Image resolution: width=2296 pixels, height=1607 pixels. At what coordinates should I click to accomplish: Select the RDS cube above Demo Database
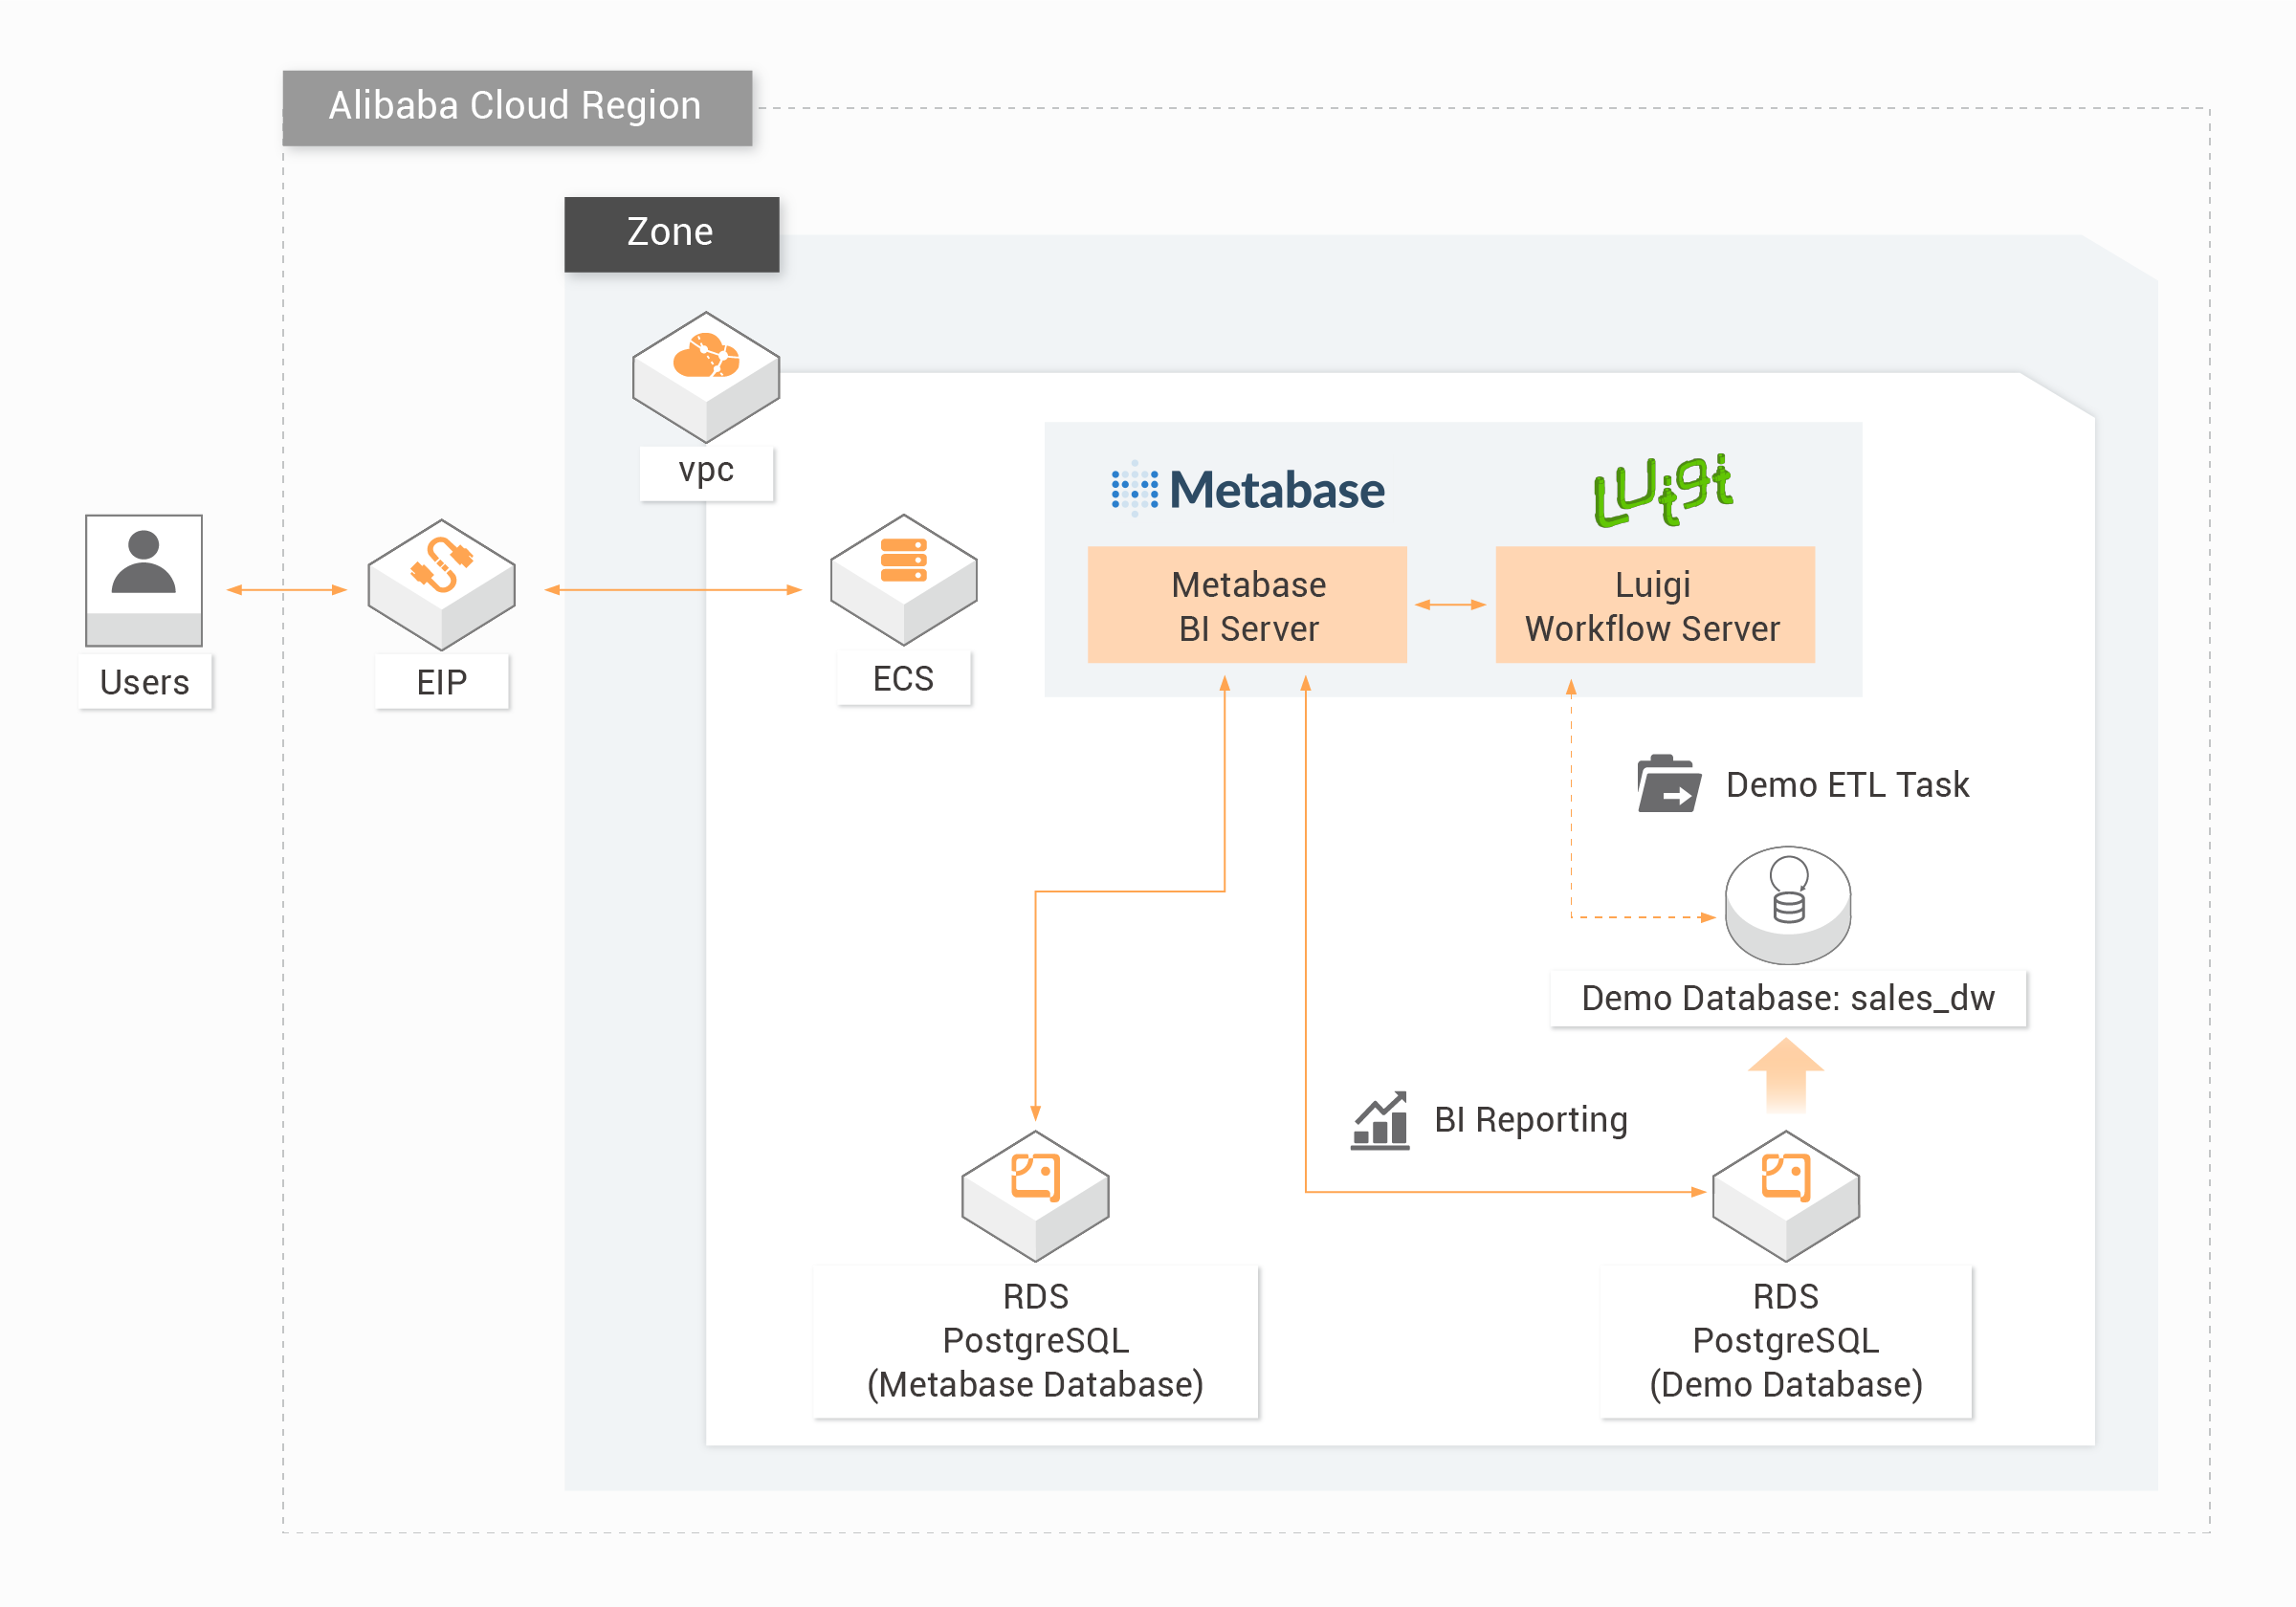pos(1786,1196)
